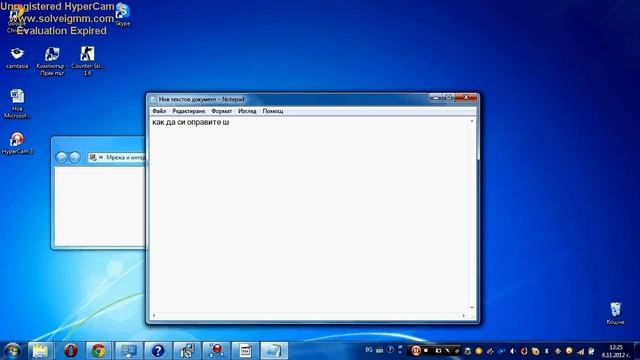Switch to the red ball HyperCam taskbar item

216,351
